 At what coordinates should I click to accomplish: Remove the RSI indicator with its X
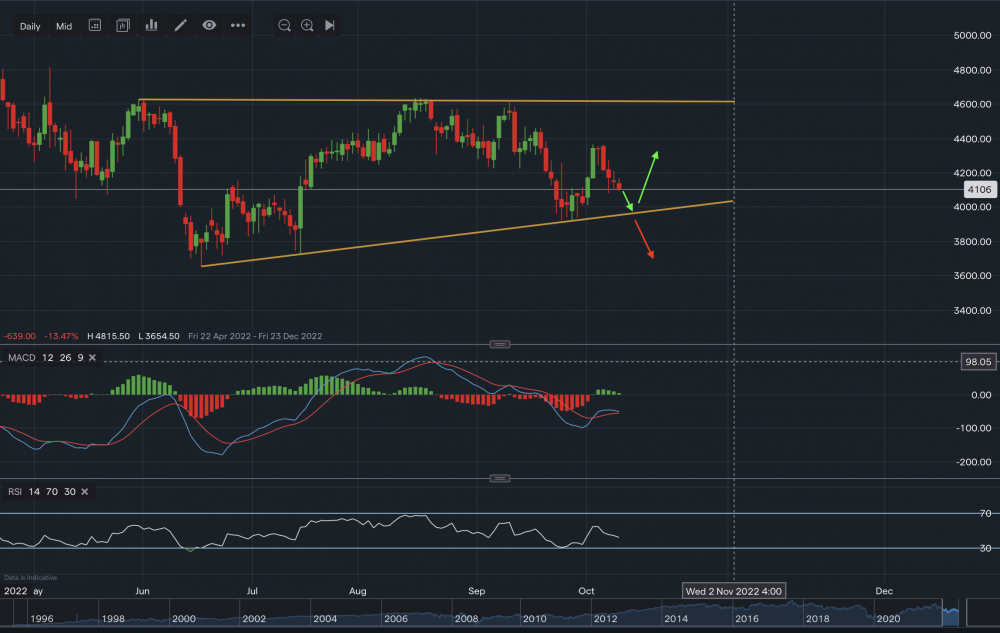pos(84,492)
